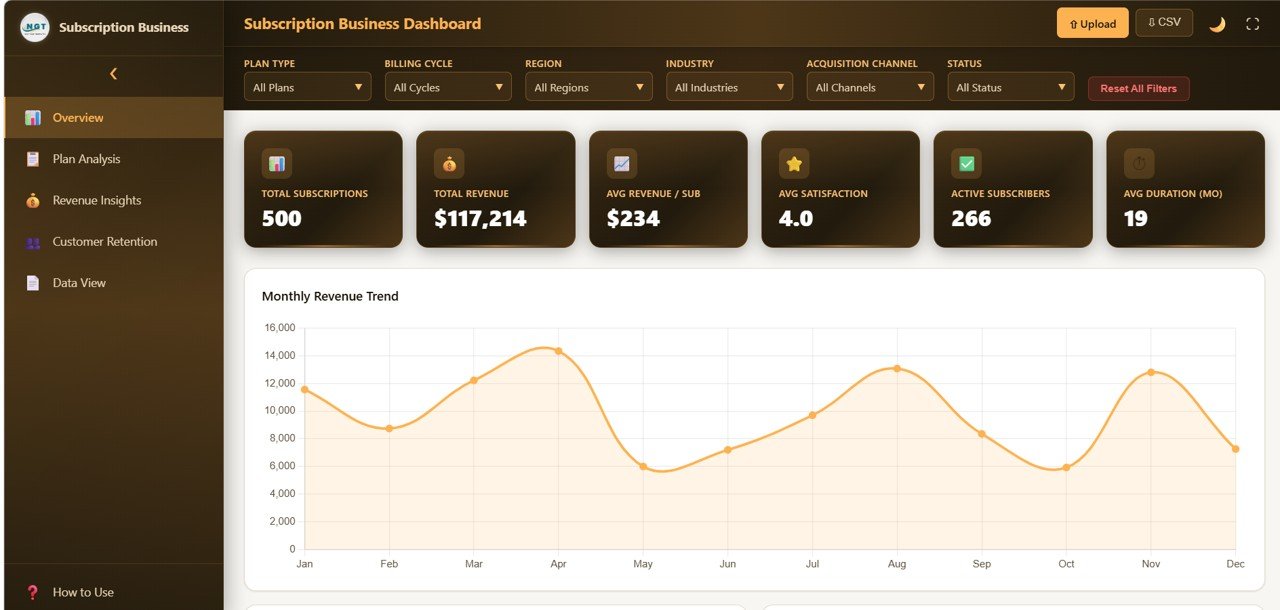Toggle dark mode with the moon icon

pyautogui.click(x=1217, y=22)
